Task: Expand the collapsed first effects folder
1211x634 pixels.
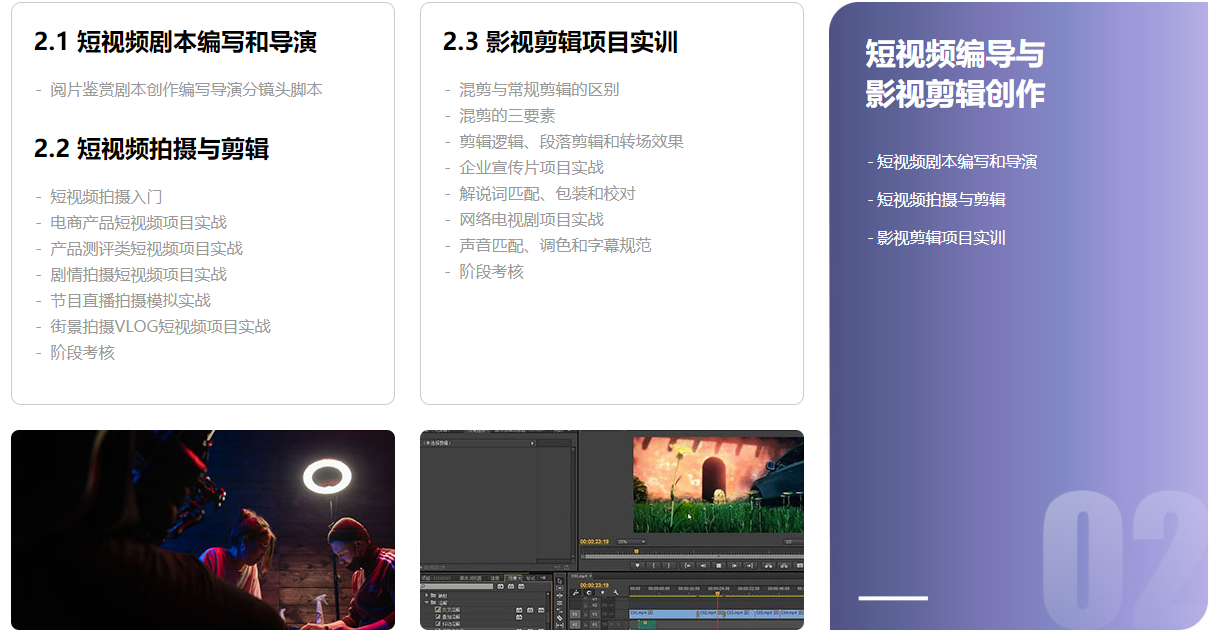Action: point(427,595)
